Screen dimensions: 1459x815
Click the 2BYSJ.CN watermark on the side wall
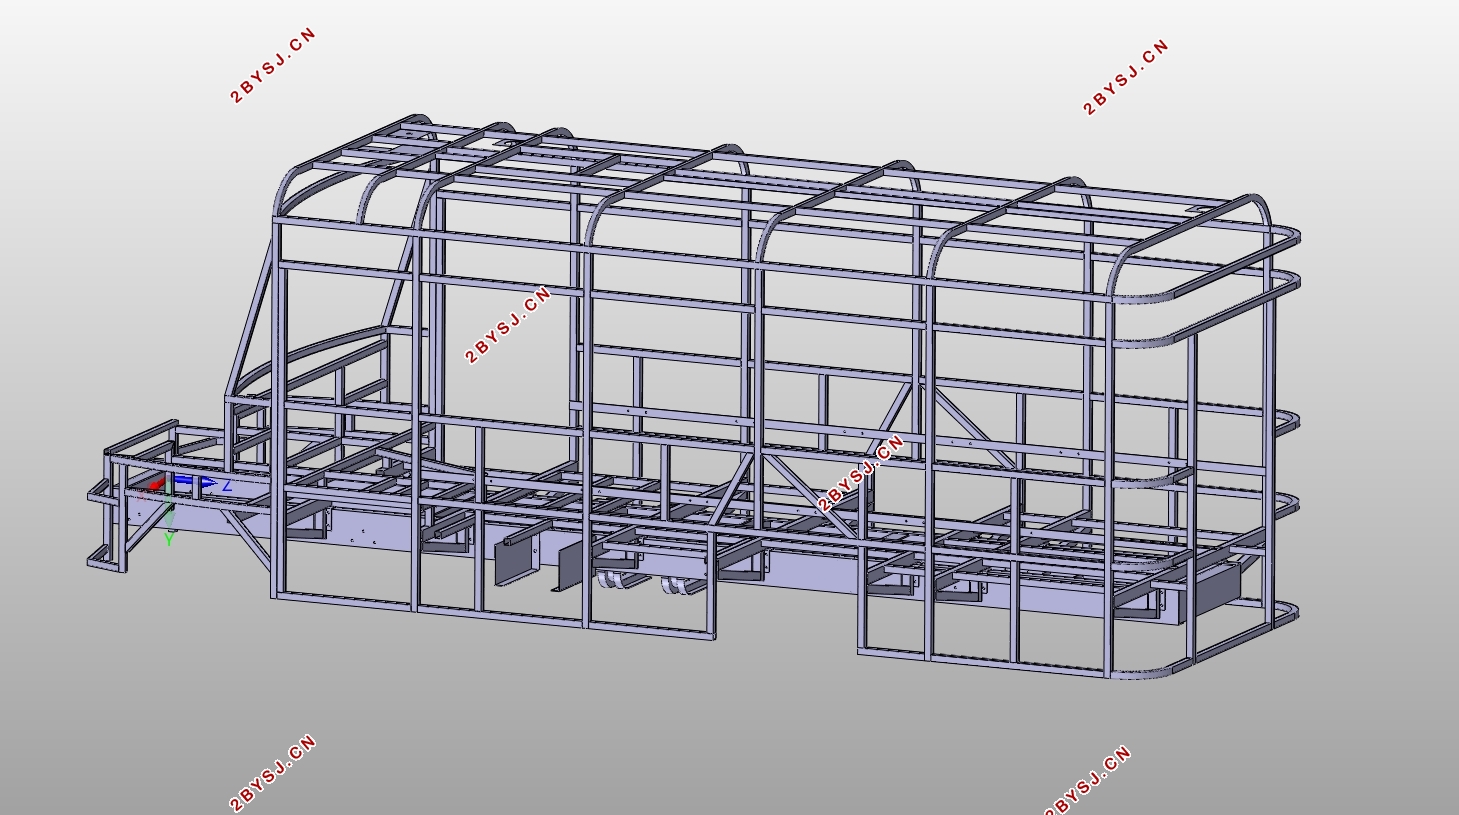point(509,325)
